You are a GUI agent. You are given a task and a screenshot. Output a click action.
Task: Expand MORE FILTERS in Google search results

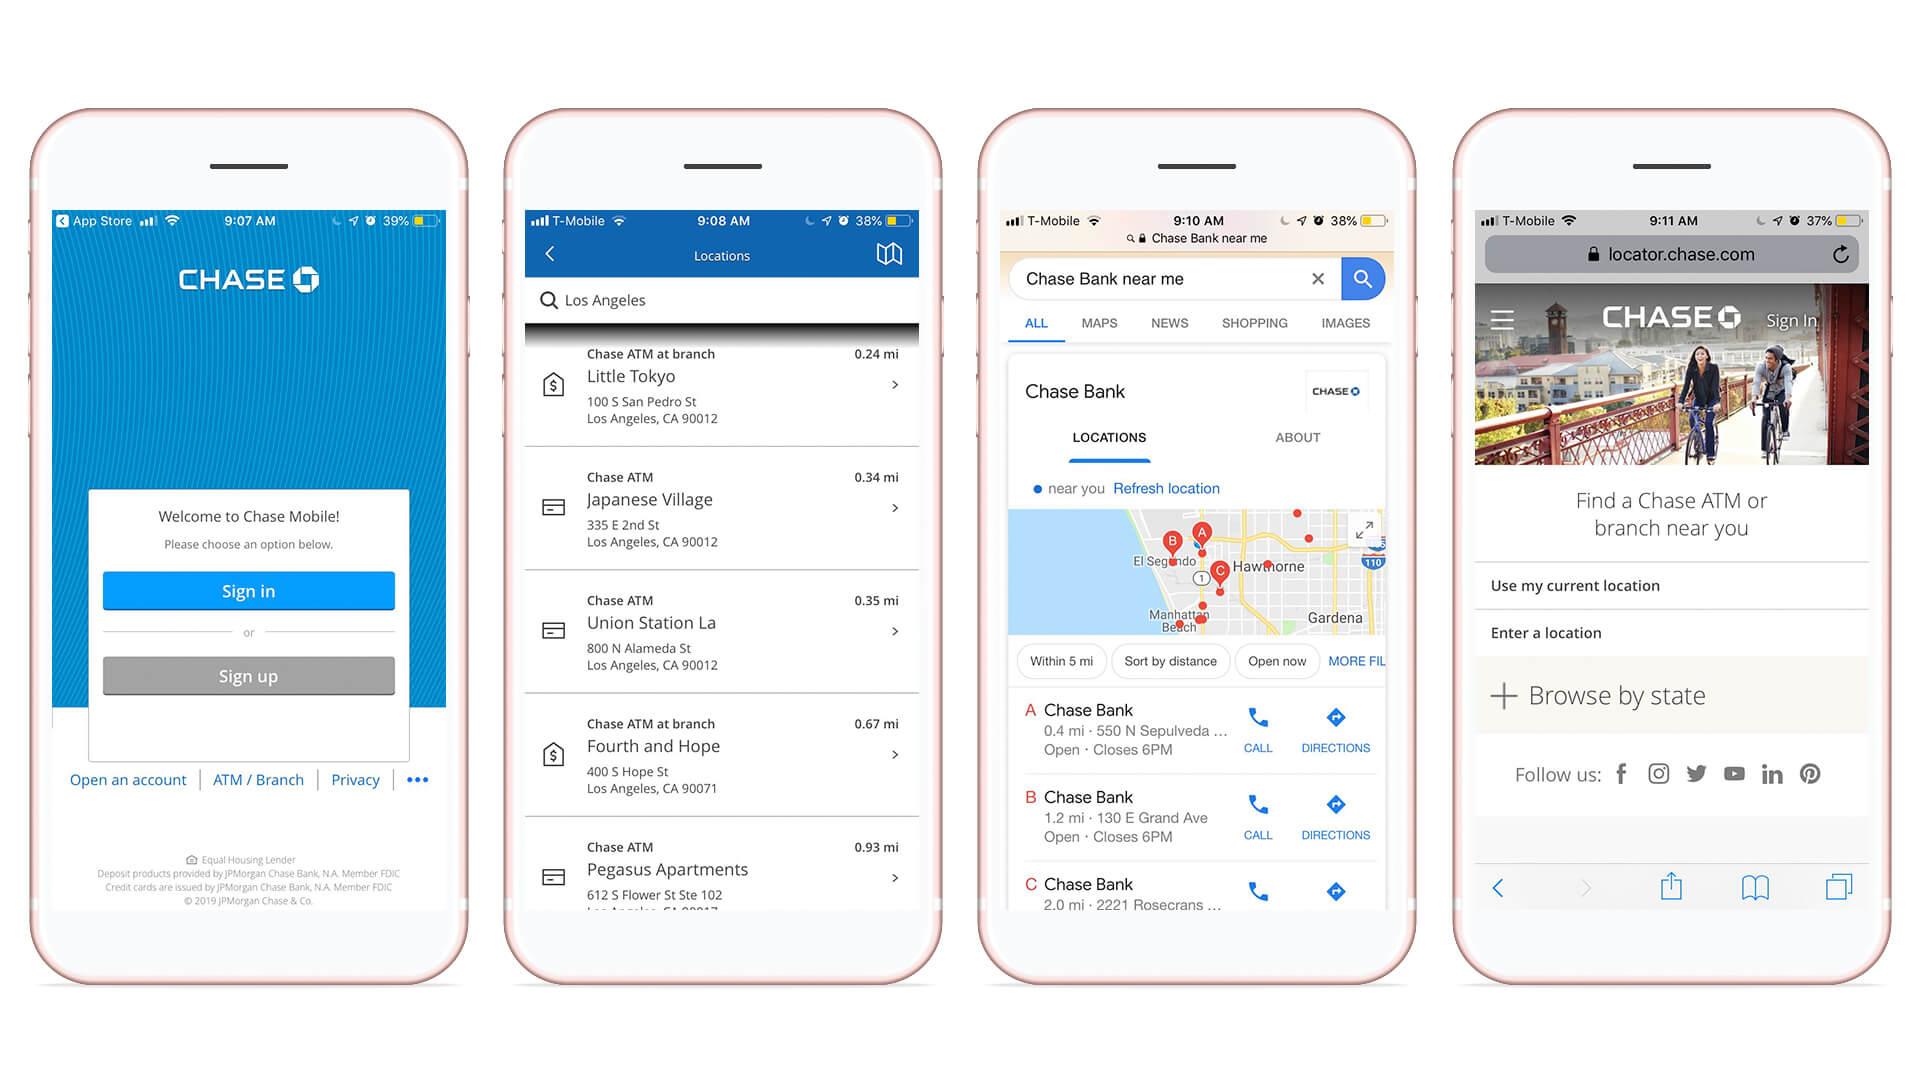pyautogui.click(x=1360, y=662)
